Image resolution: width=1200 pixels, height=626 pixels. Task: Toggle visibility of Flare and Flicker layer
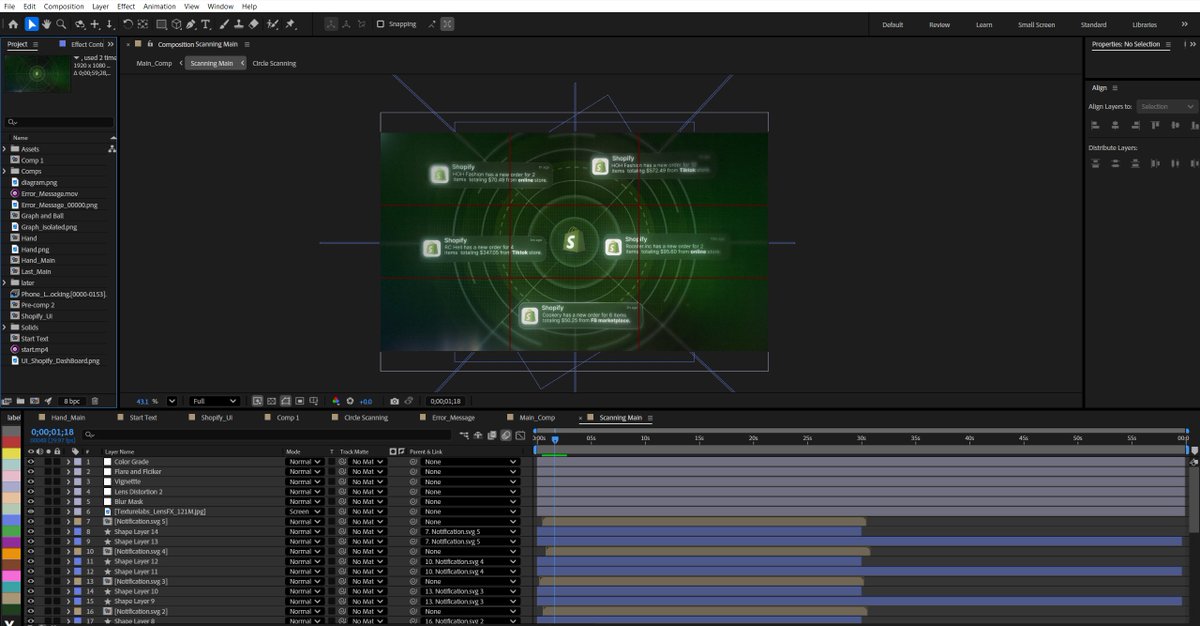(x=31, y=472)
